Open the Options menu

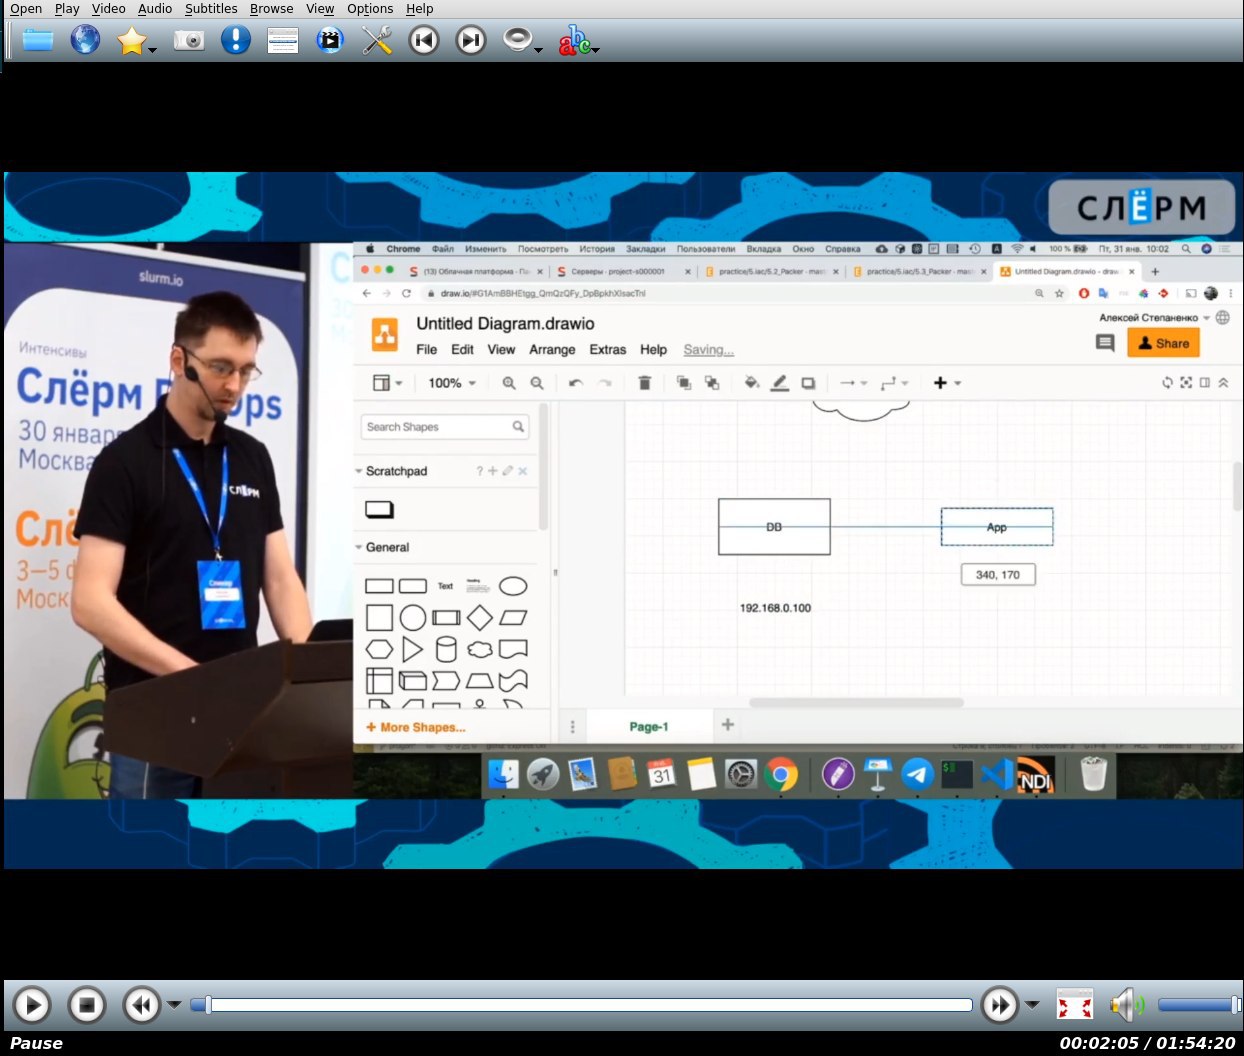click(x=370, y=8)
